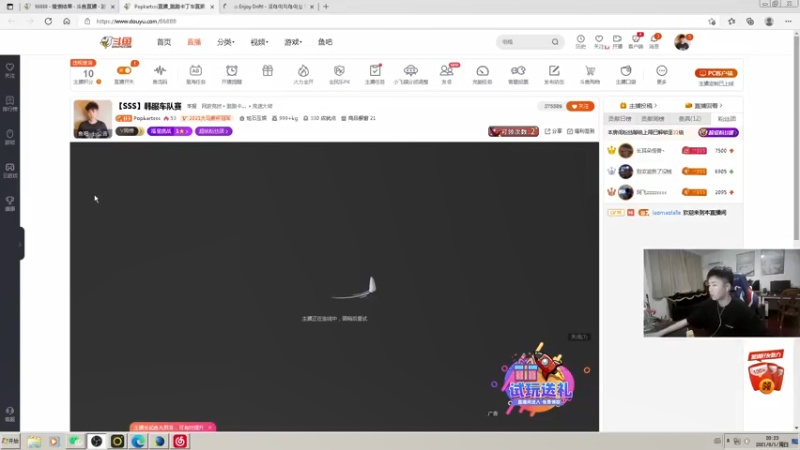The height and width of the screenshot is (450, 800).
Task: Click the trophy icon in left sidebar
Action: point(10,203)
